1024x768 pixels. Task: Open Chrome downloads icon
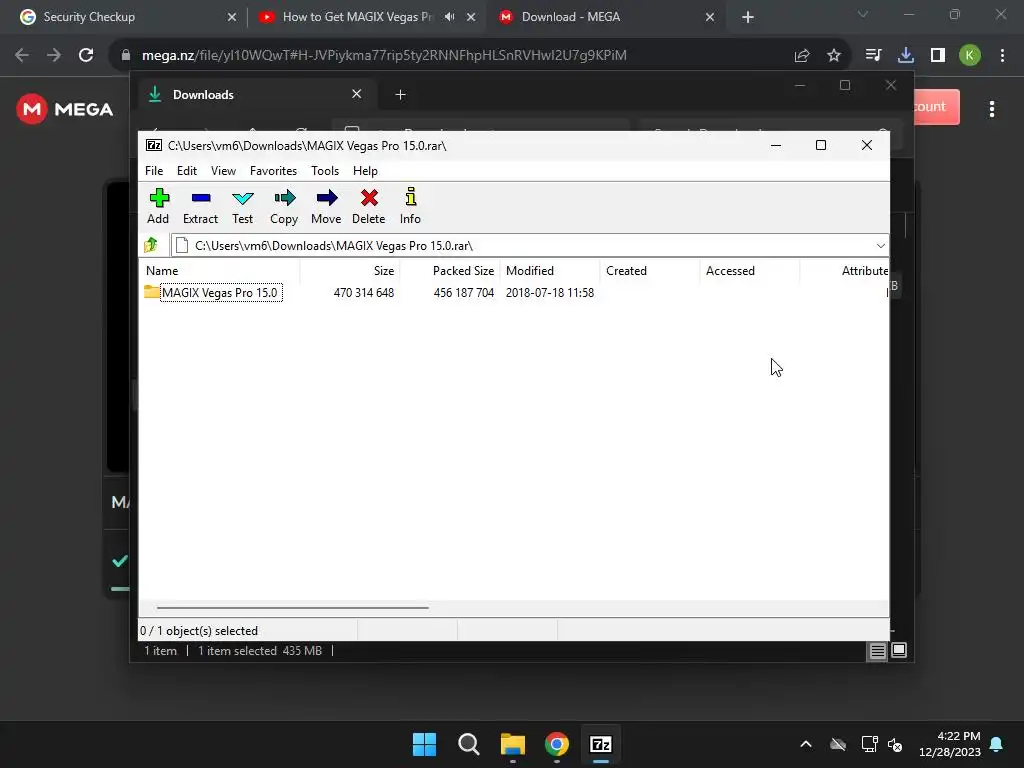click(906, 56)
